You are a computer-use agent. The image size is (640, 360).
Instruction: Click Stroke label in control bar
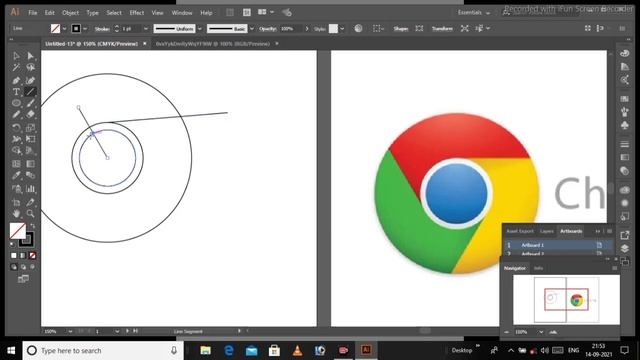(102, 29)
